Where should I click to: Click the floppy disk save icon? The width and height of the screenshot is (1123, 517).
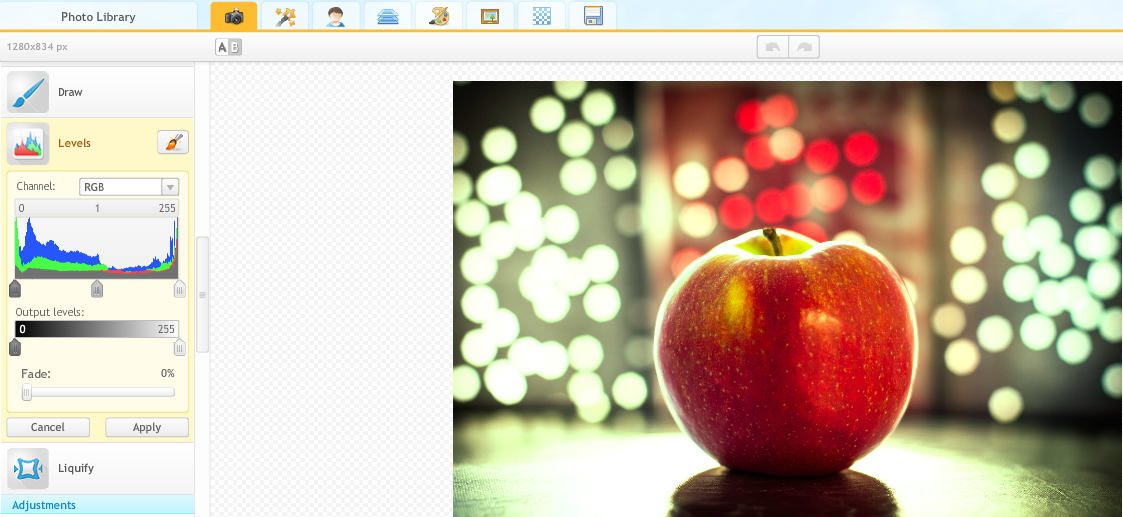tap(592, 16)
